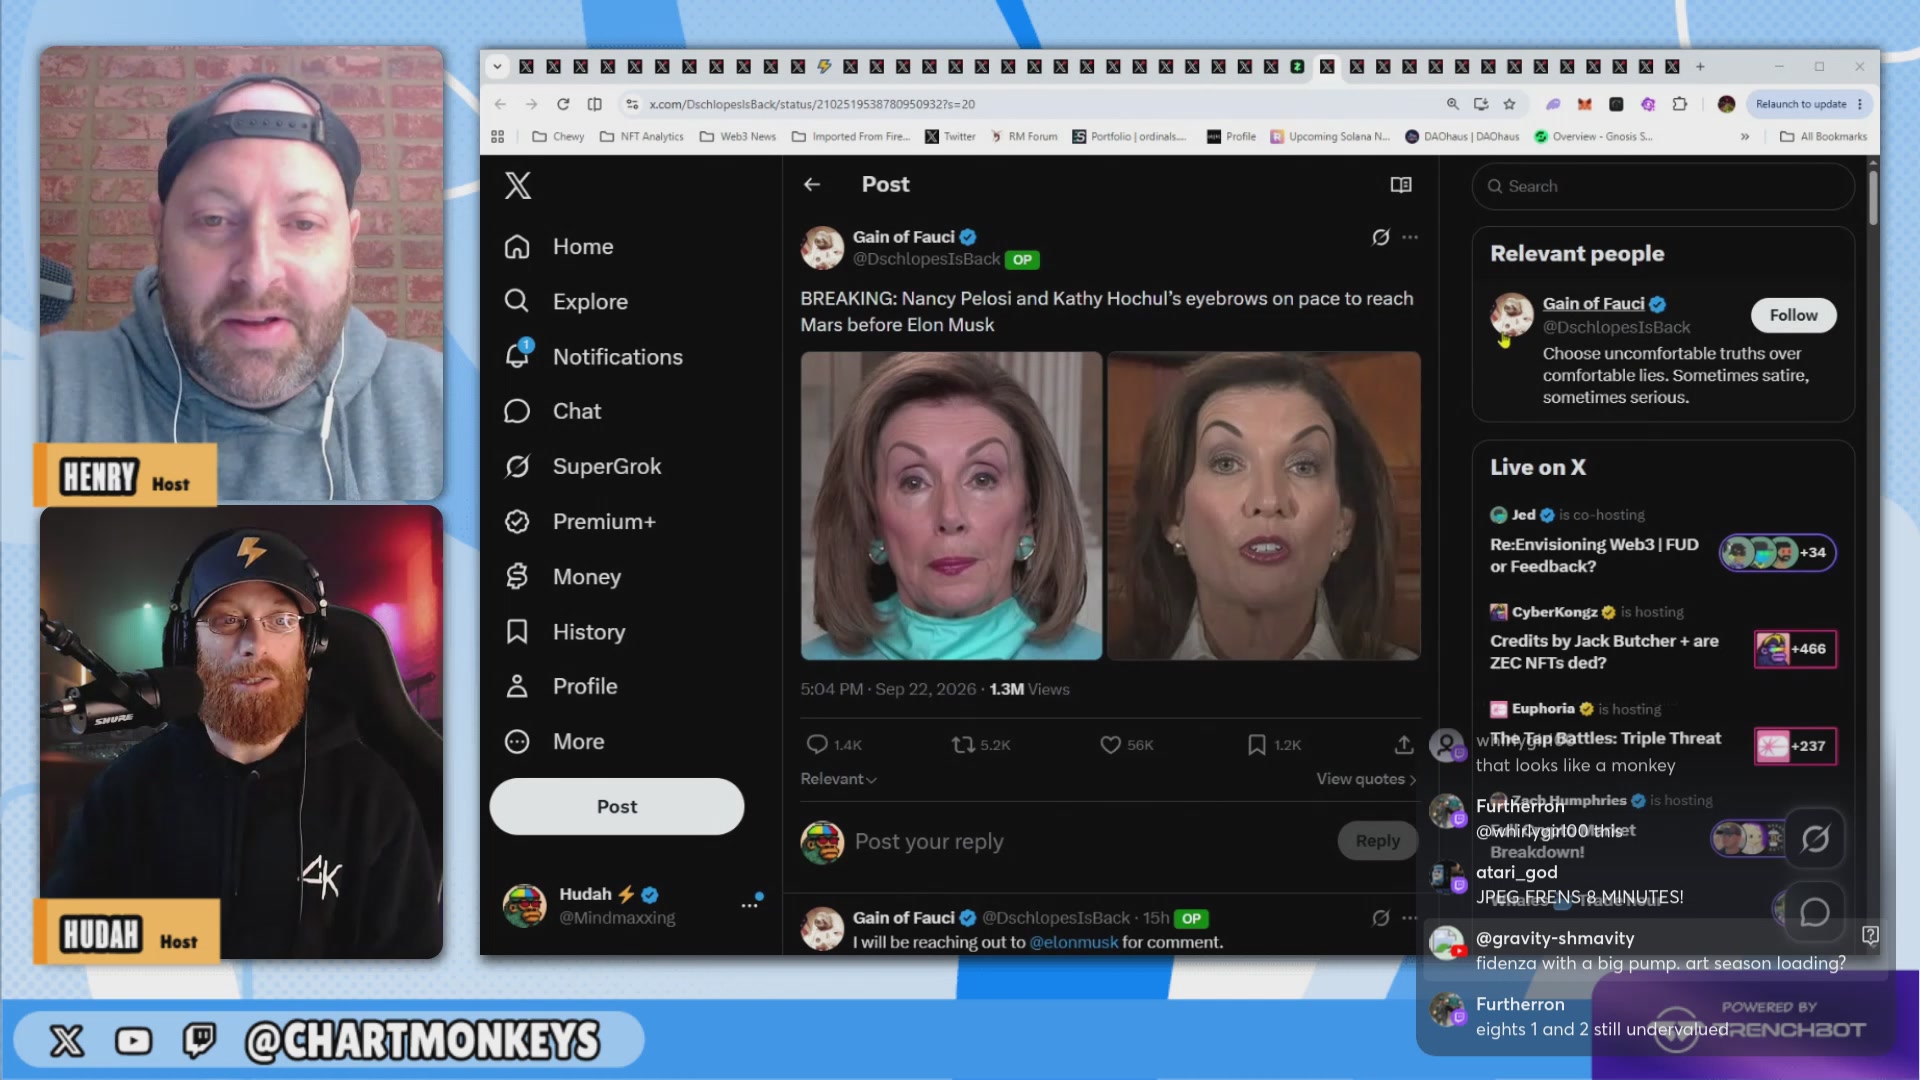Image resolution: width=1920 pixels, height=1080 pixels.
Task: Like the post showing 56K likes
Action: pos(1110,744)
